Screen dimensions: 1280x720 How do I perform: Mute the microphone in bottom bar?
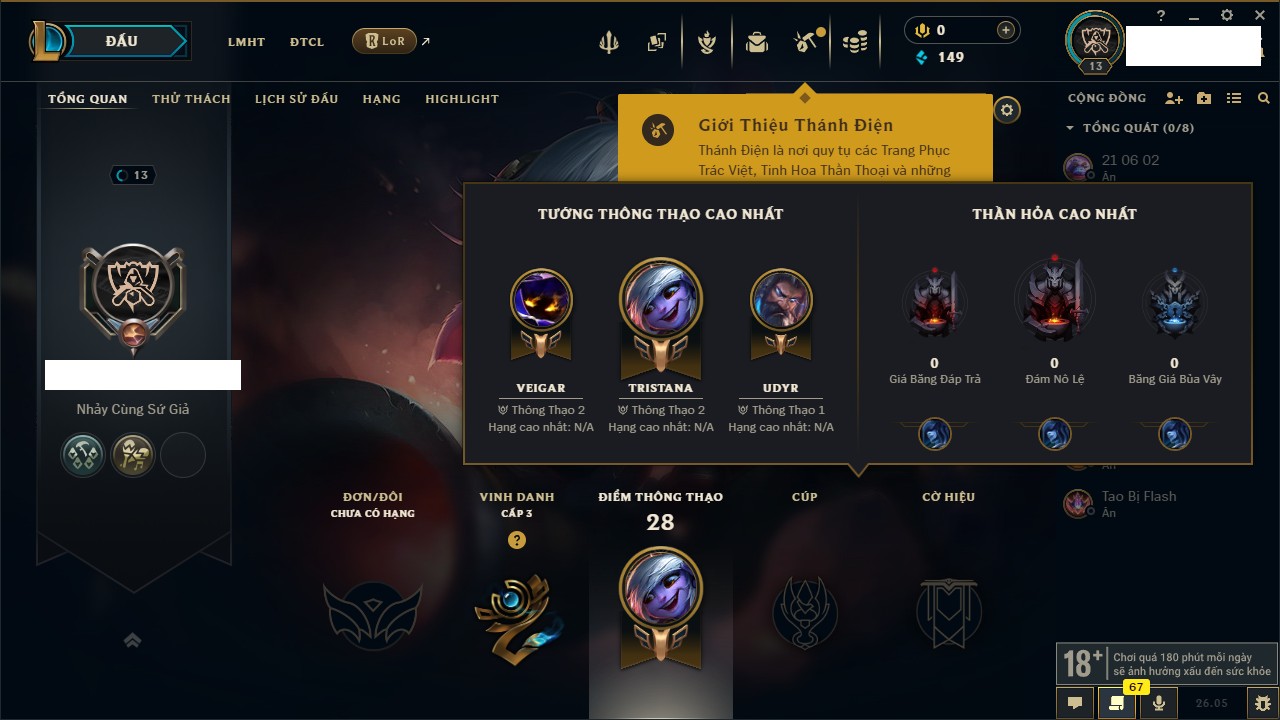[x=1159, y=703]
